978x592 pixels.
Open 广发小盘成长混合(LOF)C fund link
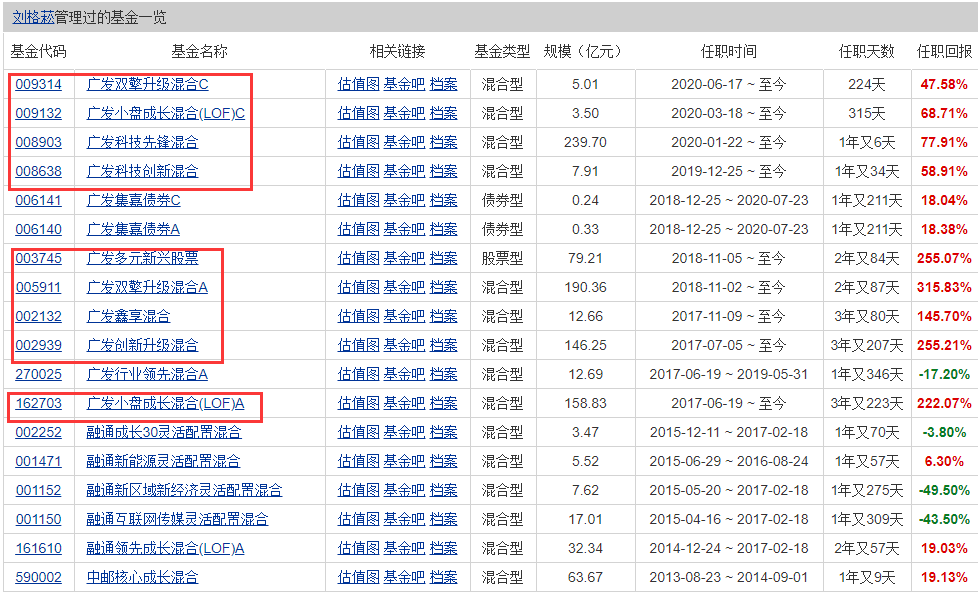(166, 114)
